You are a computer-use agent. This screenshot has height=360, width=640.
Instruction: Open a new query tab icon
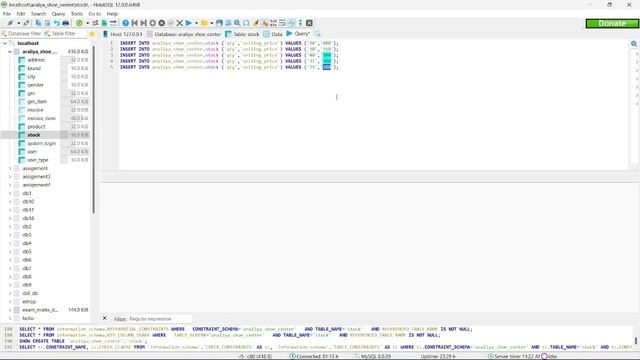(318, 34)
